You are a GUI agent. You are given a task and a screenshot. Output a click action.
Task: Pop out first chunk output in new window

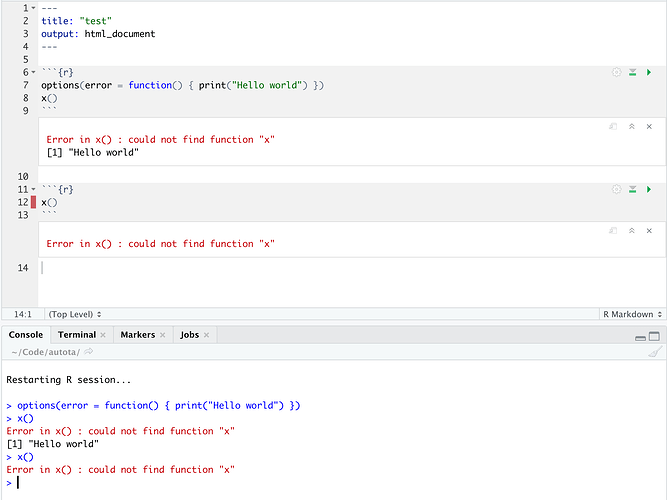(x=613, y=126)
